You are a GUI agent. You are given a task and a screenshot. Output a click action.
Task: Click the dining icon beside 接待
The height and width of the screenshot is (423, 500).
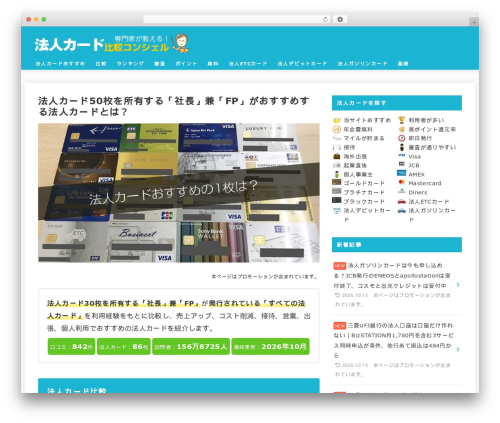337,147
